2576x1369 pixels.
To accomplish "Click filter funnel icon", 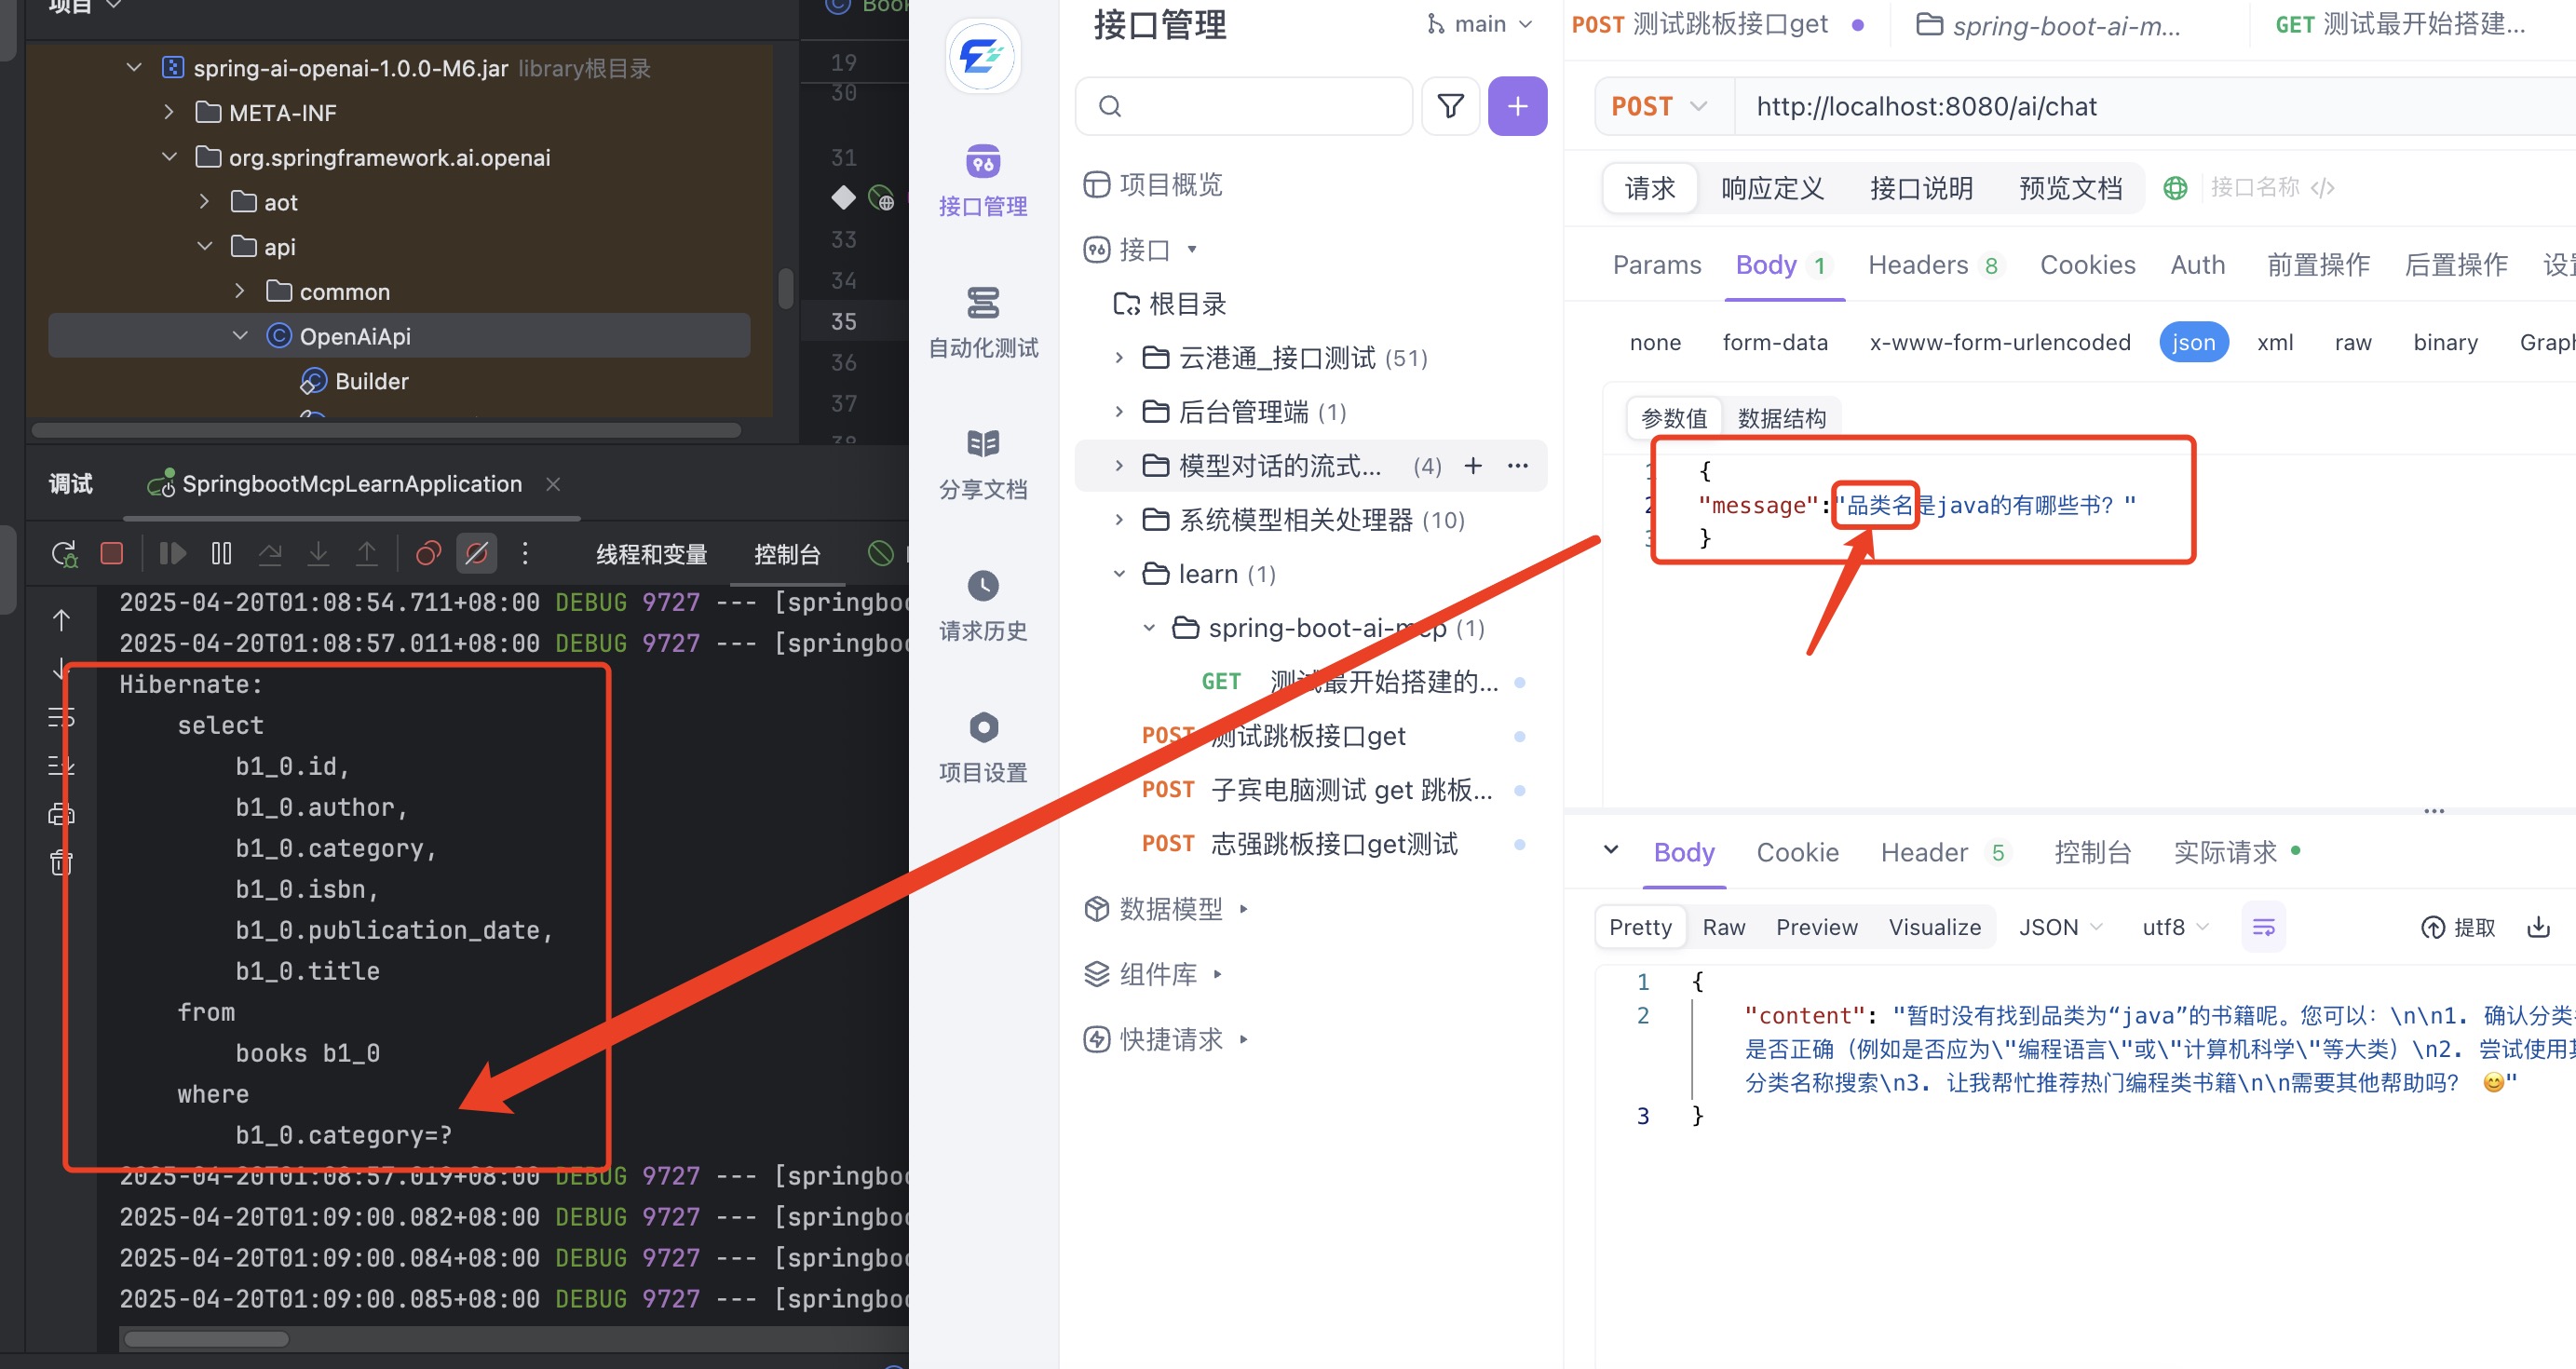I will (x=1450, y=106).
